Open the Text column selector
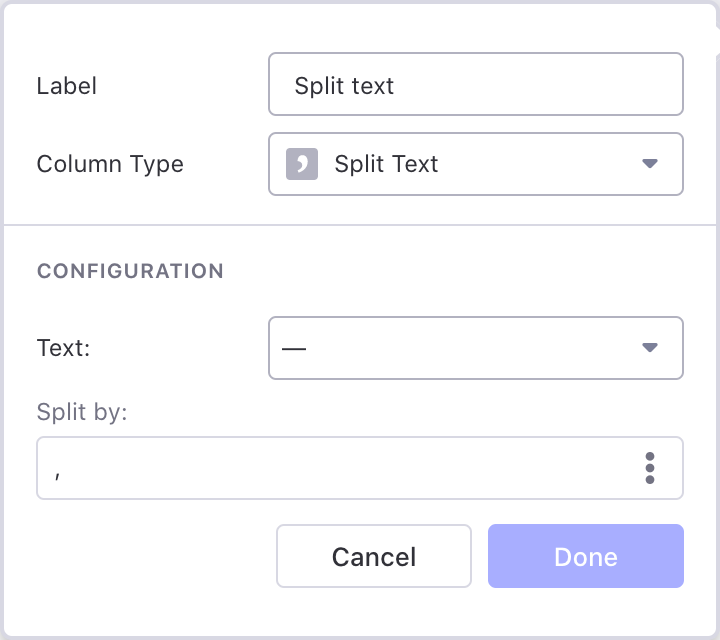The image size is (720, 640). 476,348
